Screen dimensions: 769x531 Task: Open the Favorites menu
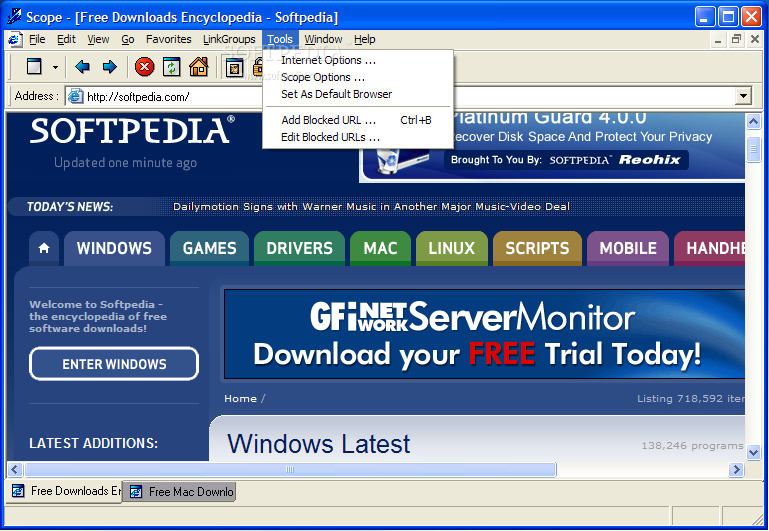pyautogui.click(x=169, y=39)
